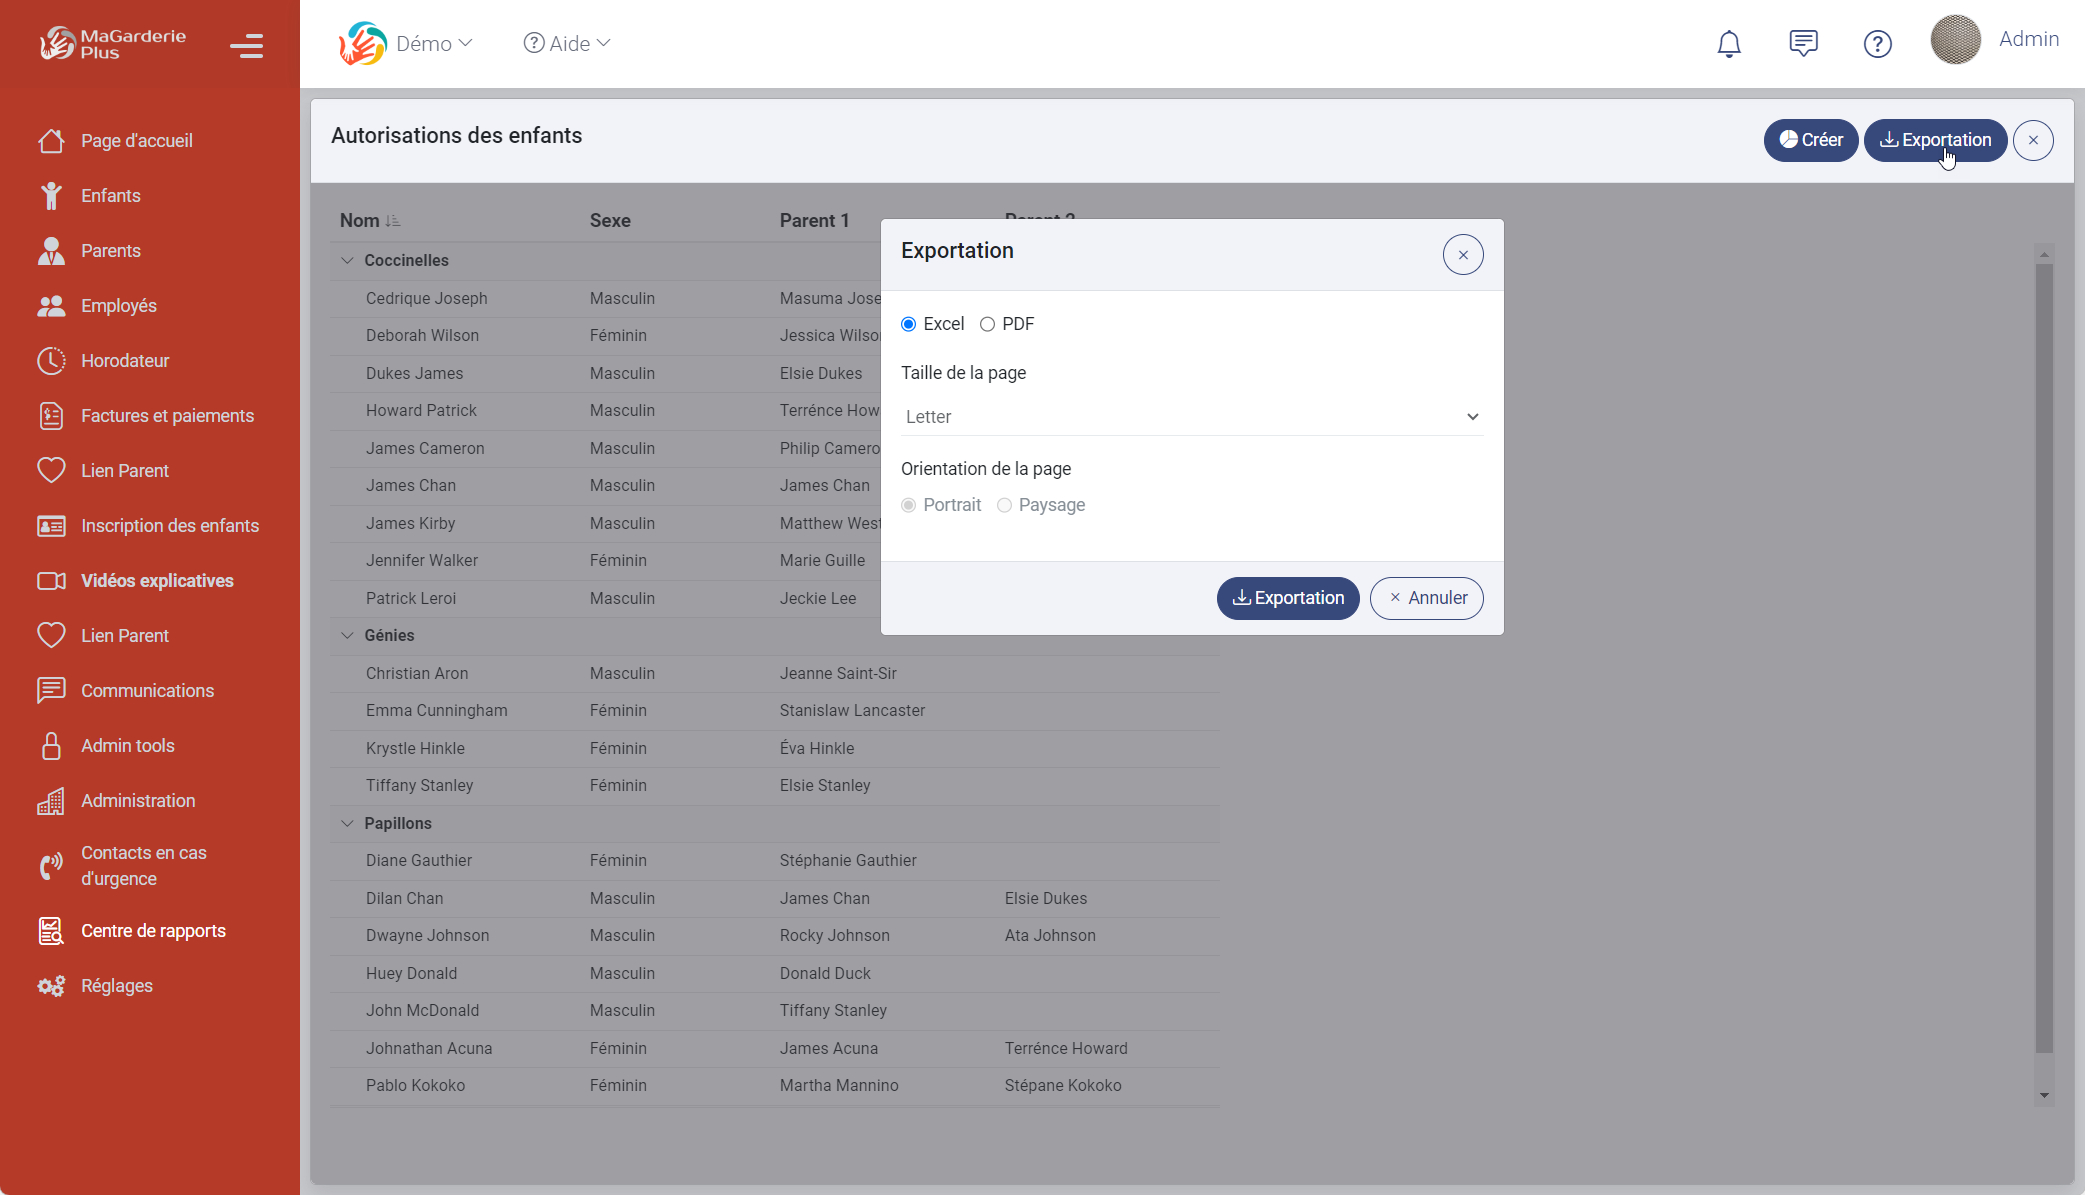Toggle the hamburger sidebar menu icon

[x=246, y=46]
